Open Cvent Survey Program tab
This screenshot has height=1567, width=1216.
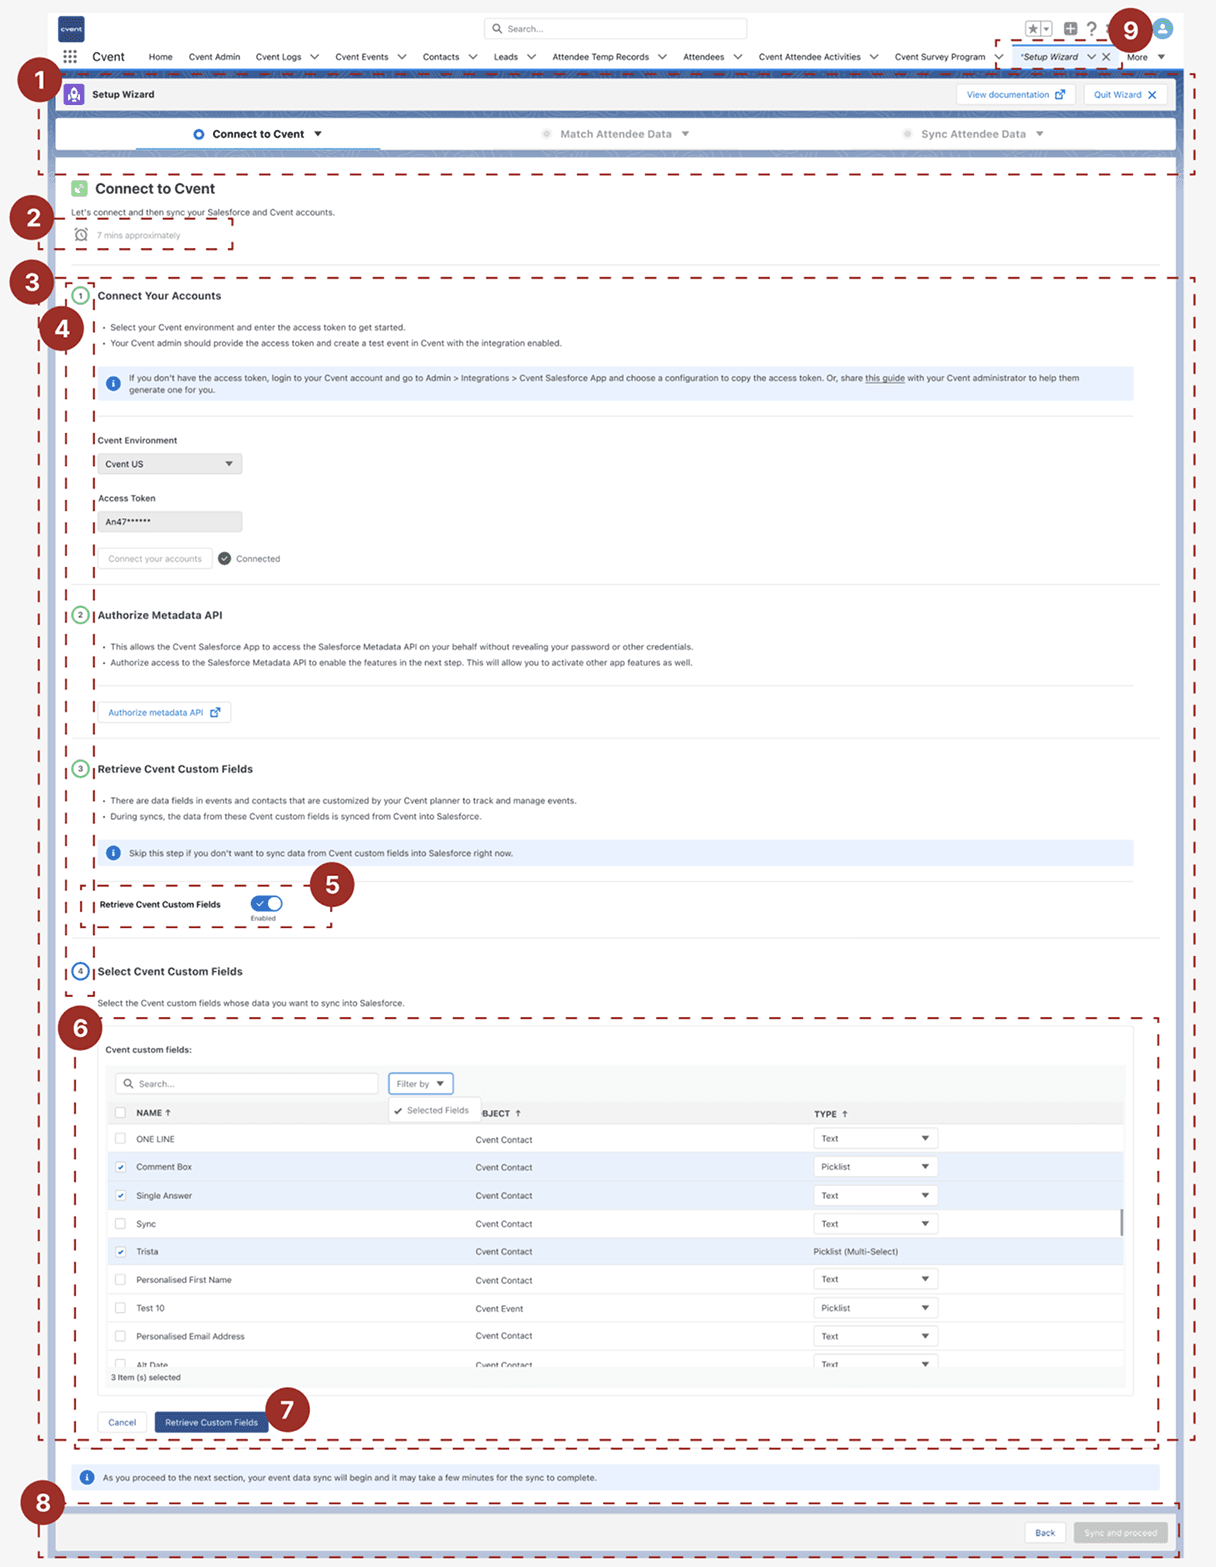(940, 57)
